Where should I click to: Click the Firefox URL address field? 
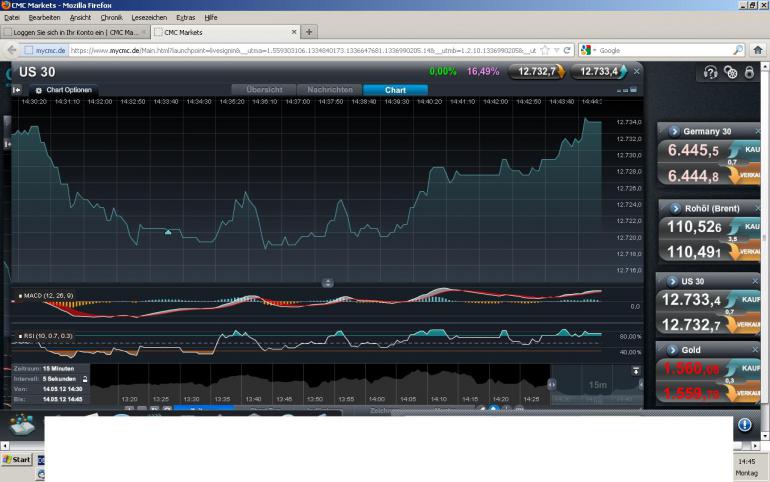[x=302, y=50]
